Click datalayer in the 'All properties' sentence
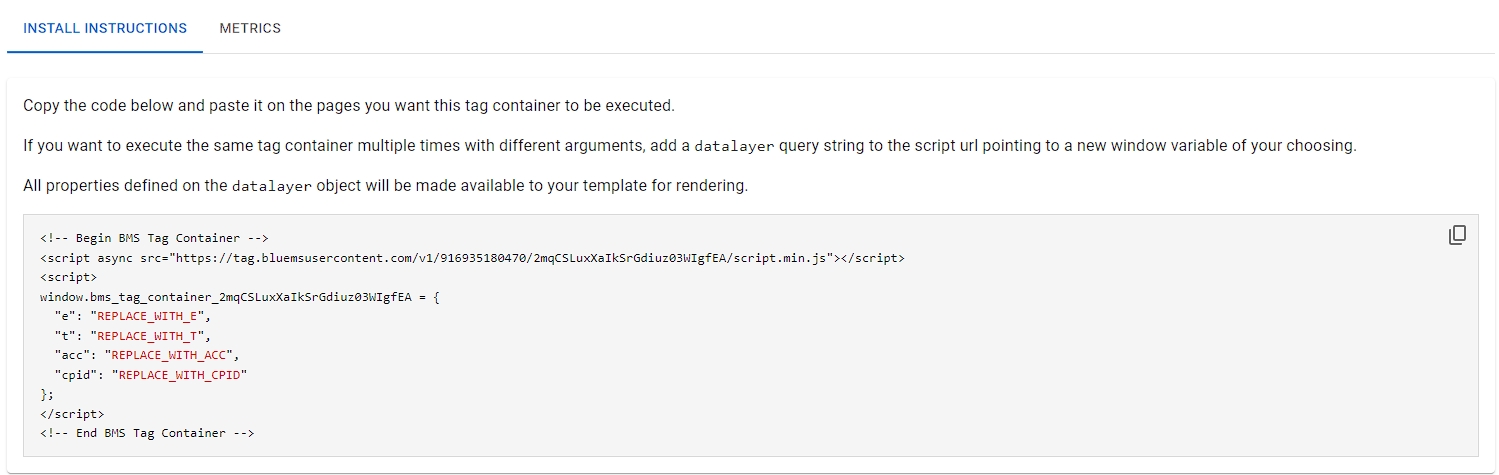Screen dimensions: 1499x475 pyautogui.click(x=271, y=186)
